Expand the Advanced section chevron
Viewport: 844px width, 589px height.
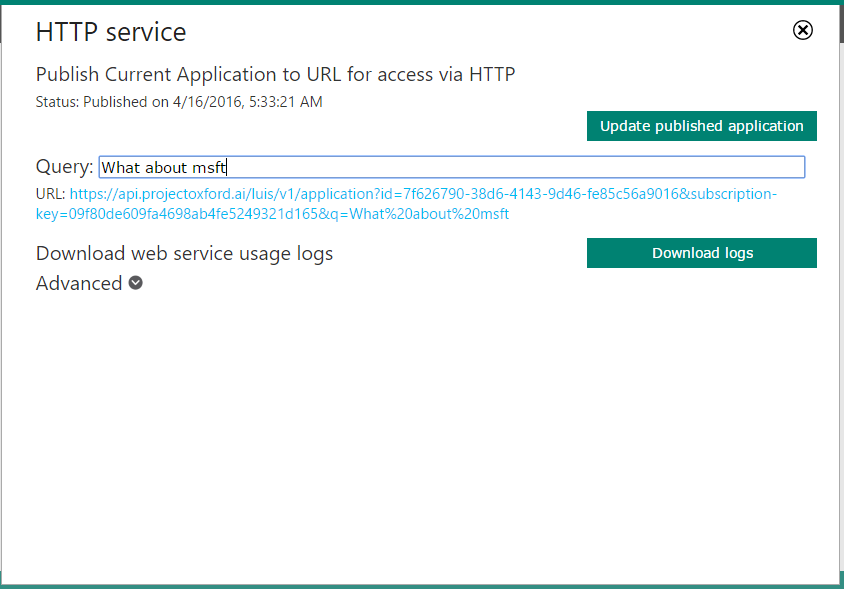point(136,283)
